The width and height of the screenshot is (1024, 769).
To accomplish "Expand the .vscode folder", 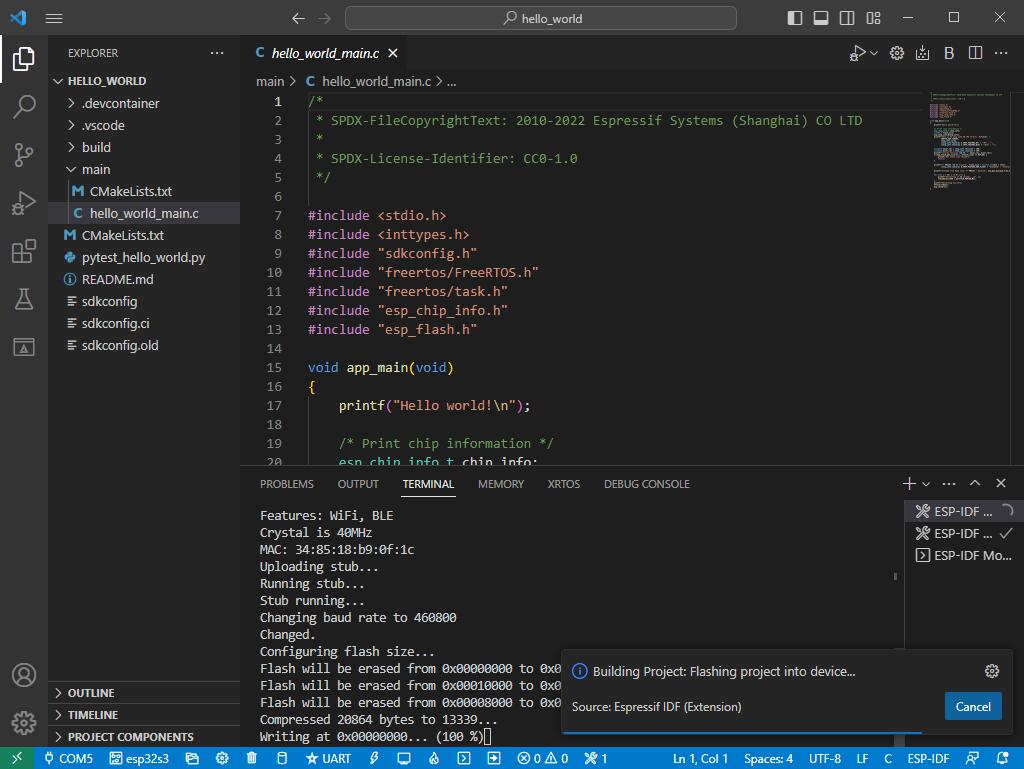I will click(x=103, y=125).
